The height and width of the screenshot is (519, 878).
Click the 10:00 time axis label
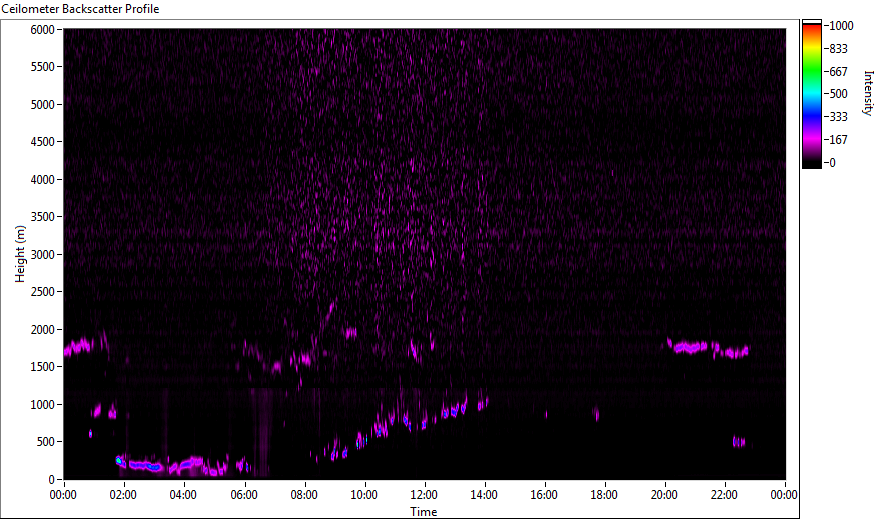pos(364,495)
